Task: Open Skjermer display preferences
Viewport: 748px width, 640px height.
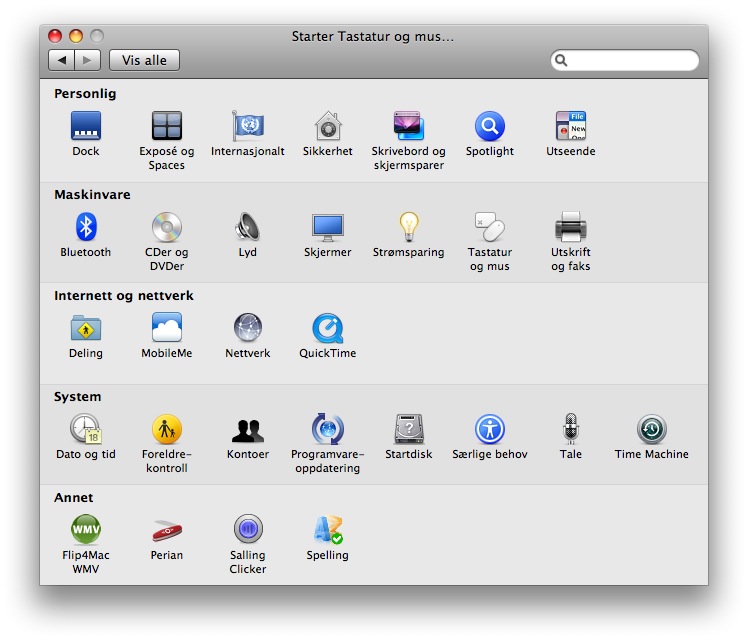Action: (x=328, y=227)
